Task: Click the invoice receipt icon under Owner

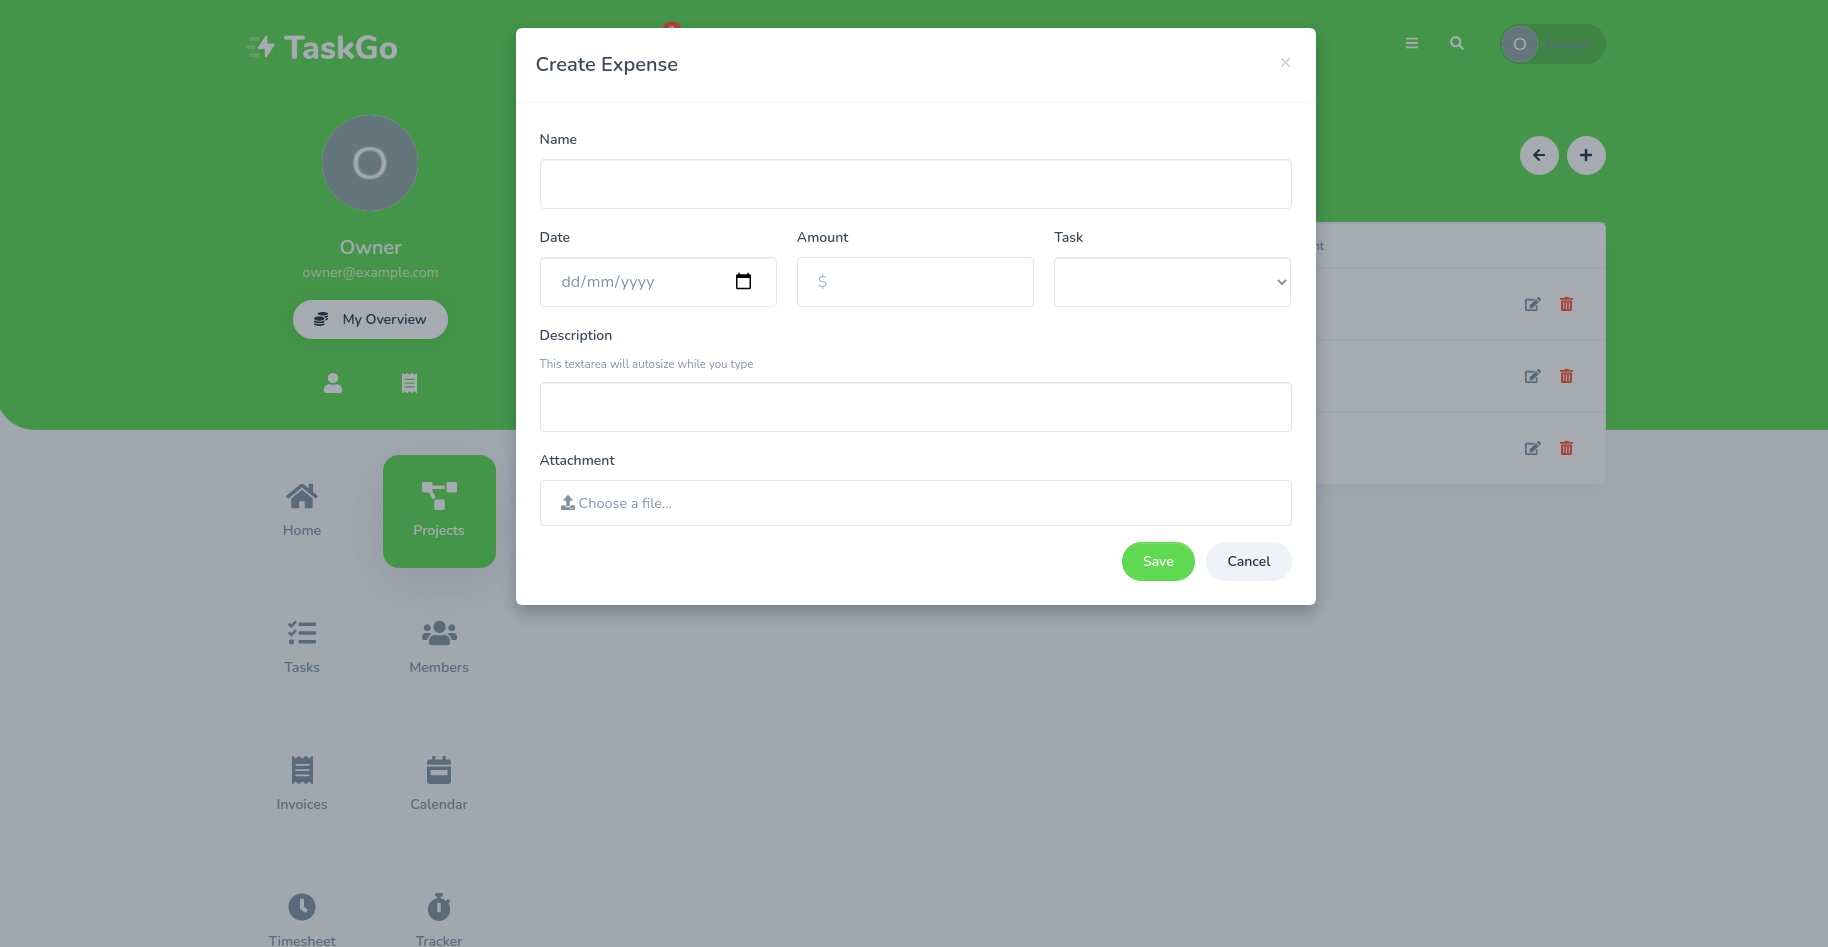Action: (x=409, y=383)
